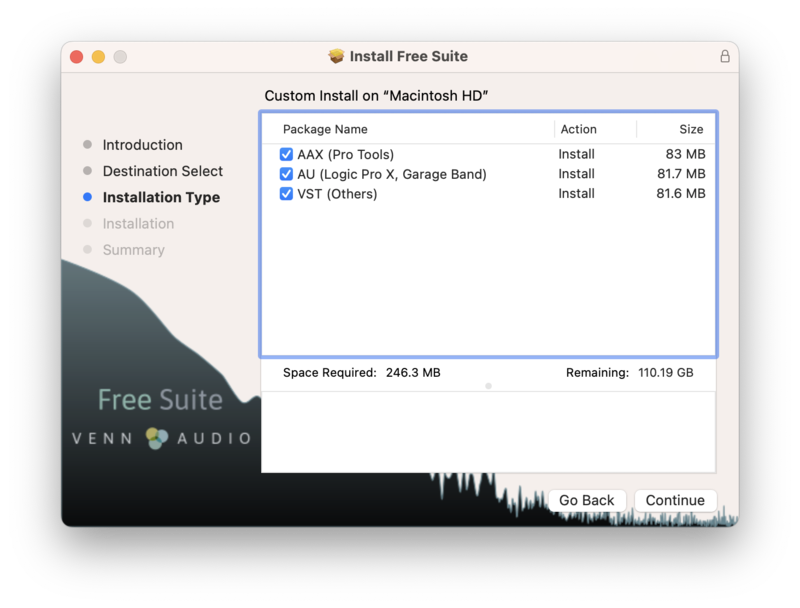Click the Package Name column header
Image resolution: width=800 pixels, height=608 pixels.
click(x=325, y=129)
